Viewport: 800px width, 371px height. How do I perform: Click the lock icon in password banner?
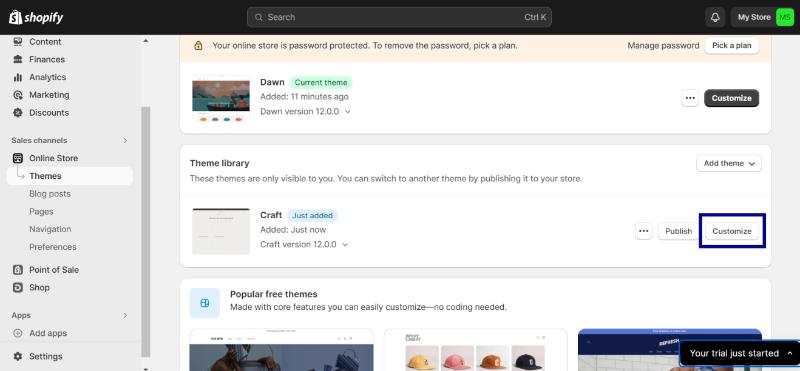coord(198,45)
